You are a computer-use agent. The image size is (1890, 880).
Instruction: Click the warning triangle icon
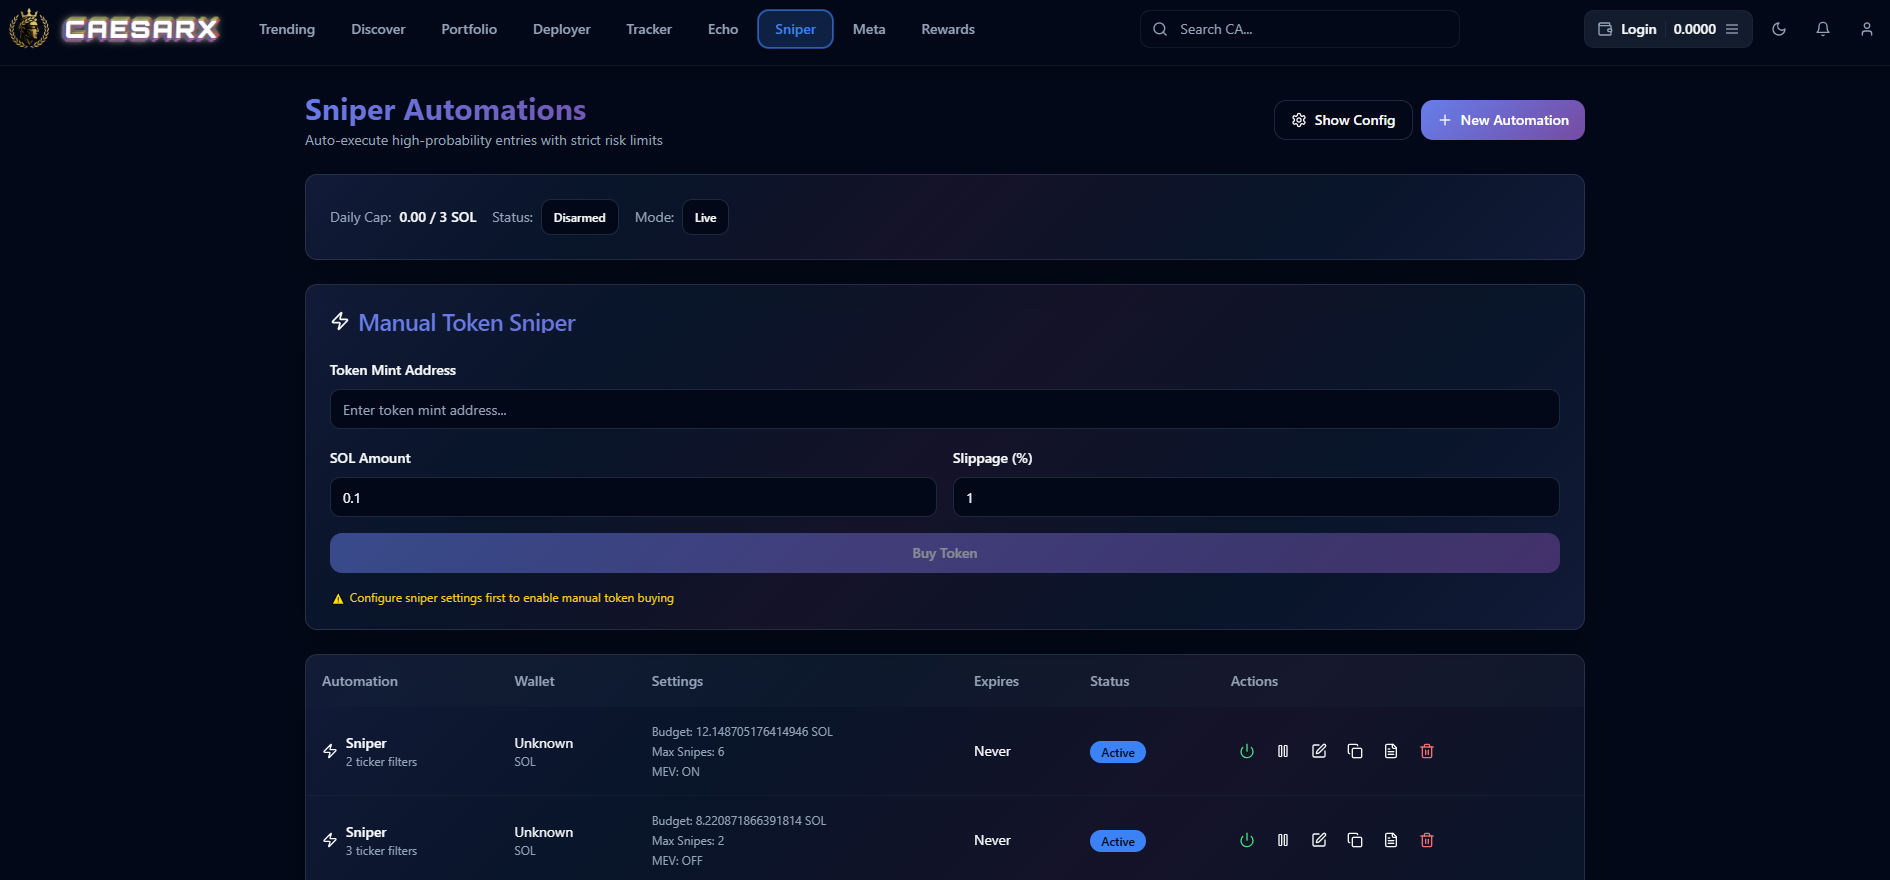point(338,599)
